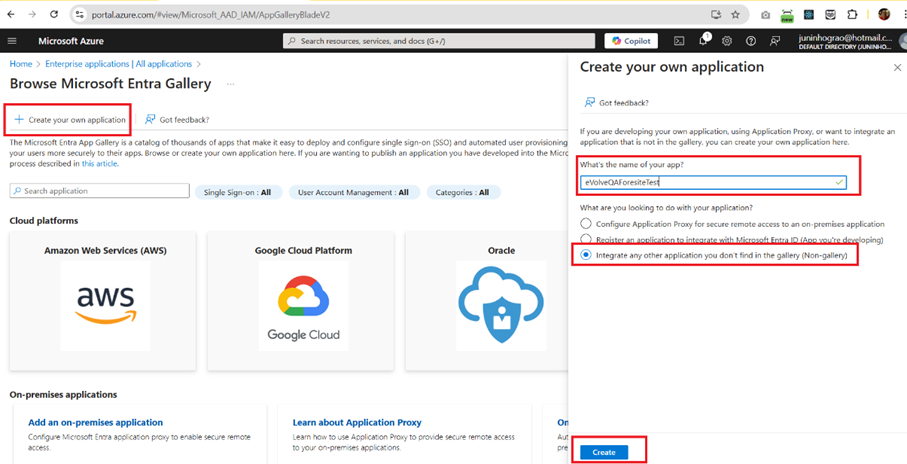This screenshot has width=907, height=464.
Task: Select Integrate any other application (Non-gallery) option
Action: [586, 255]
